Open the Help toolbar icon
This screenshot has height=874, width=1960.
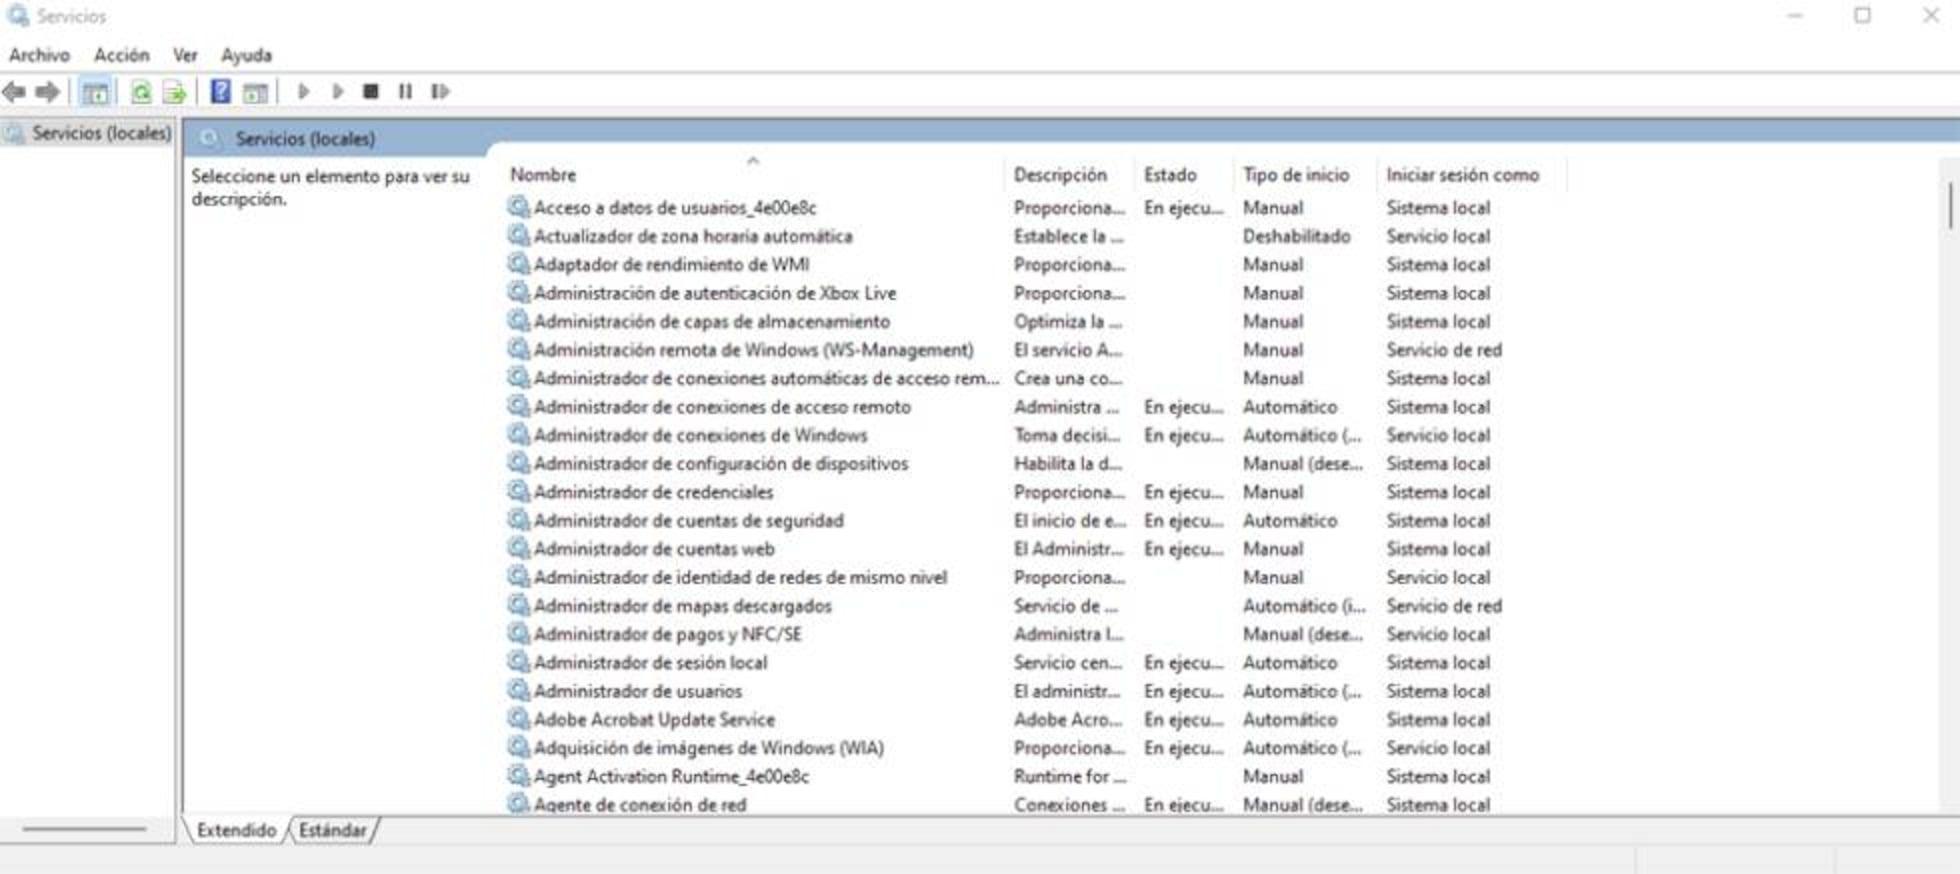tap(220, 92)
